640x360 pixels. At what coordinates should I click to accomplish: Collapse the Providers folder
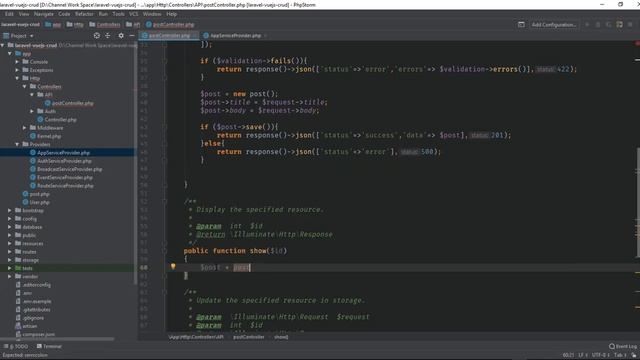click(x=17, y=144)
